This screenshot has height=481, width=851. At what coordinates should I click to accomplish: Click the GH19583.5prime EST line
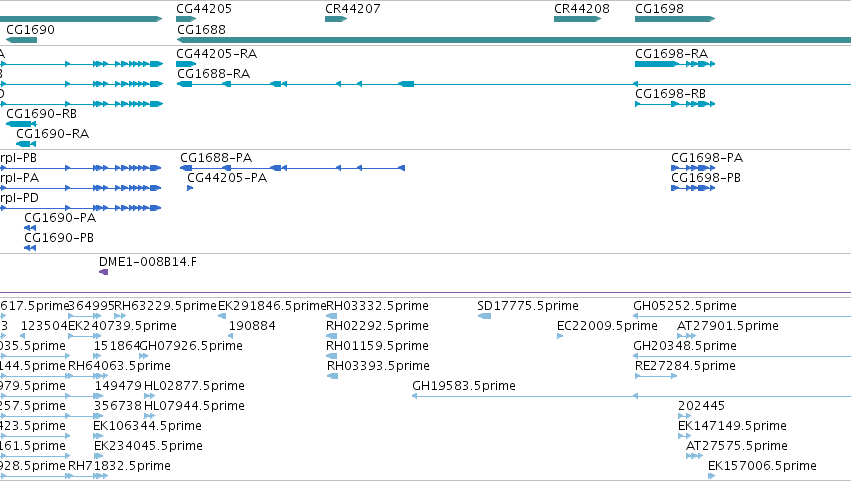pyautogui.click(x=631, y=396)
